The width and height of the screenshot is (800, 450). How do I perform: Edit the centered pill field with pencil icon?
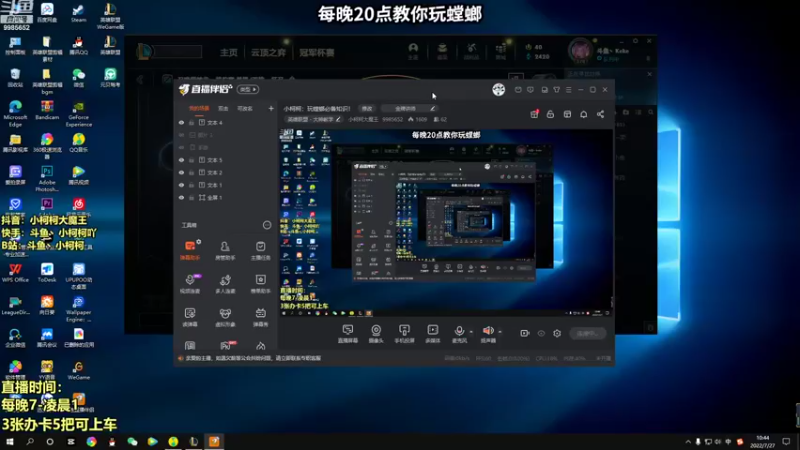pos(409,108)
